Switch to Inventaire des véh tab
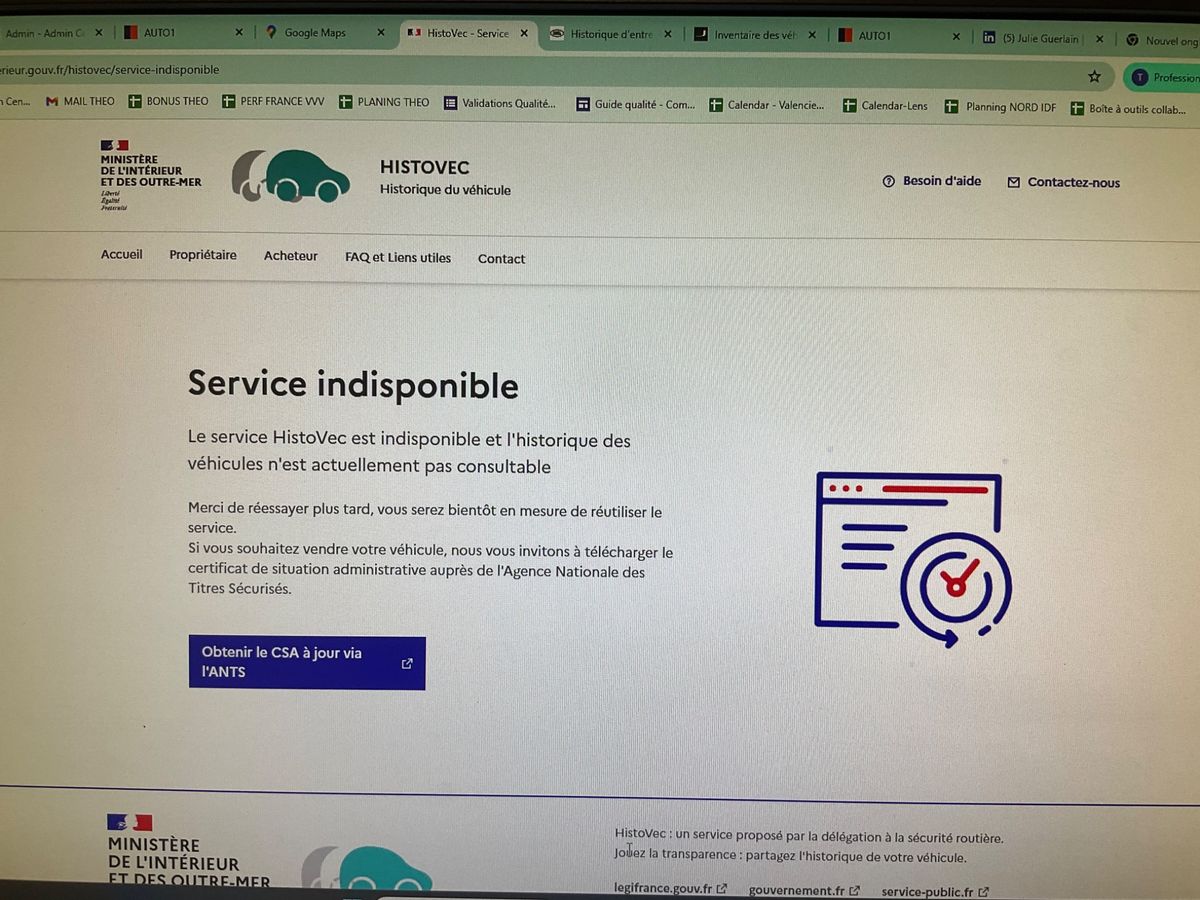This screenshot has height=900, width=1200. coord(755,35)
